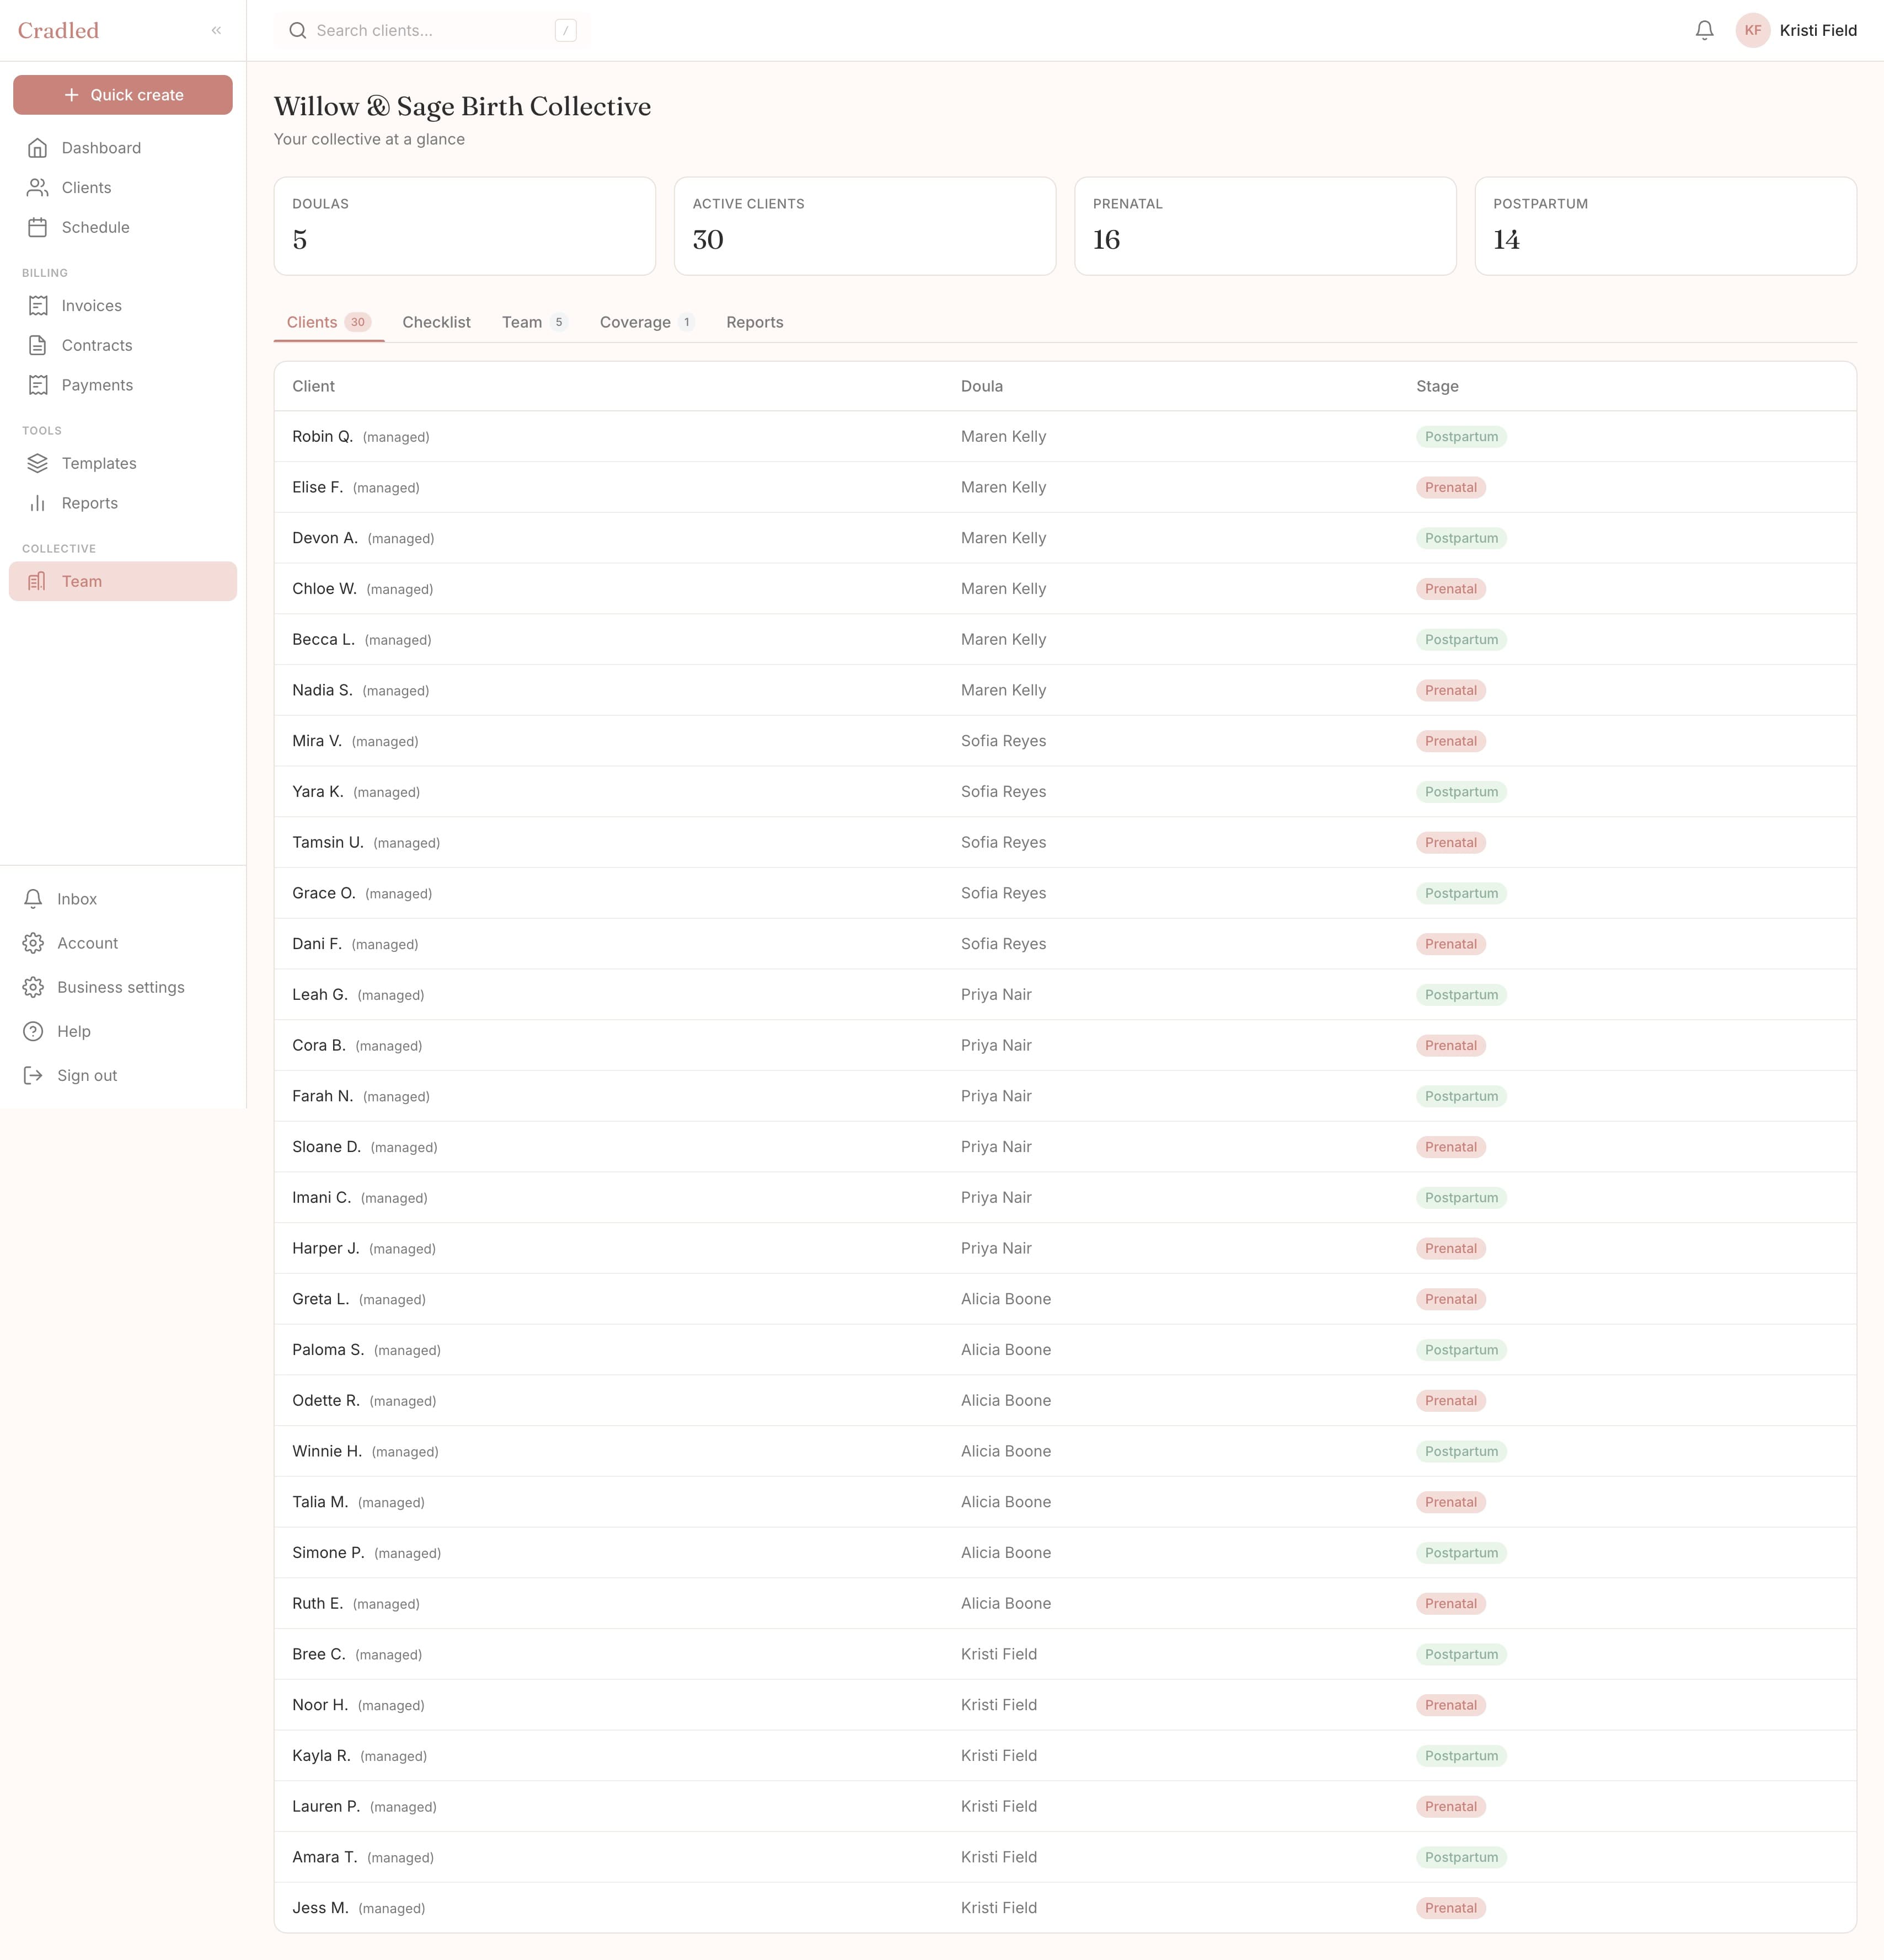
Task: Switch to the Coverage tab
Action: click(647, 322)
